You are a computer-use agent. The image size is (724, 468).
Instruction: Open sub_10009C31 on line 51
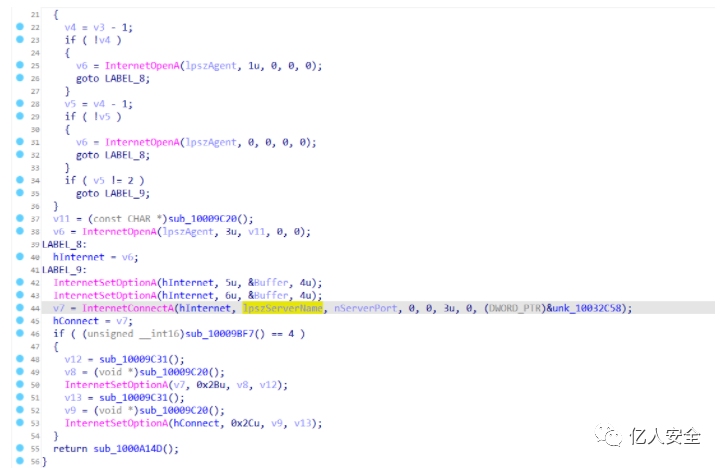coord(134,397)
